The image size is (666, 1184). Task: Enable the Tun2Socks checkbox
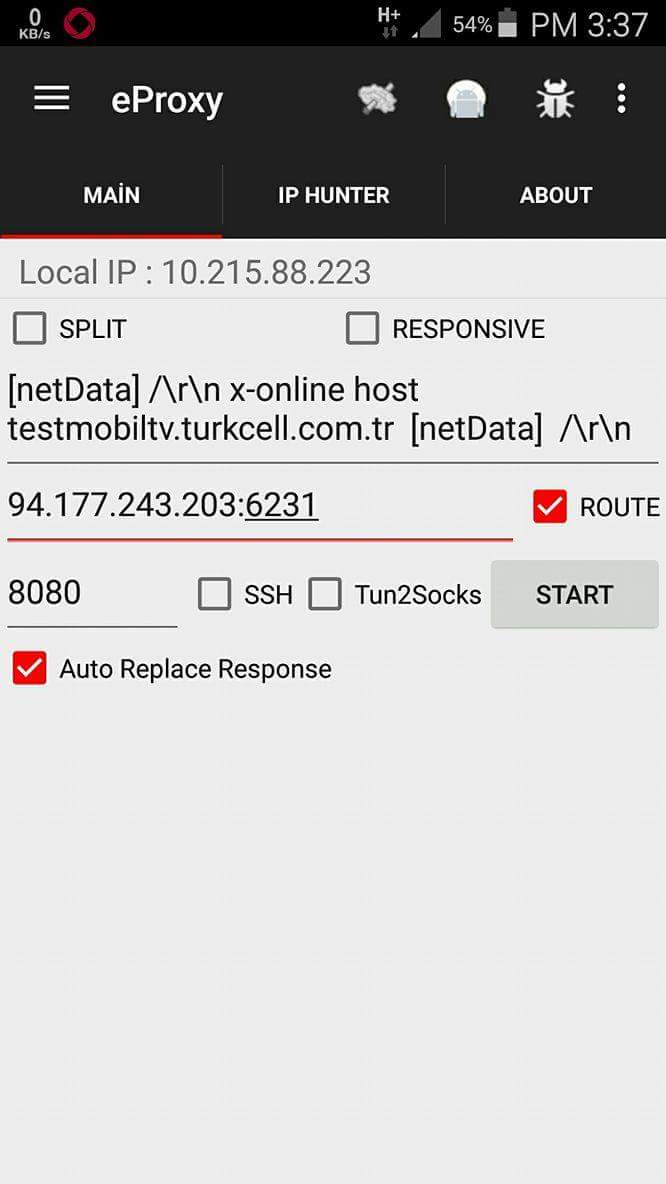point(325,594)
